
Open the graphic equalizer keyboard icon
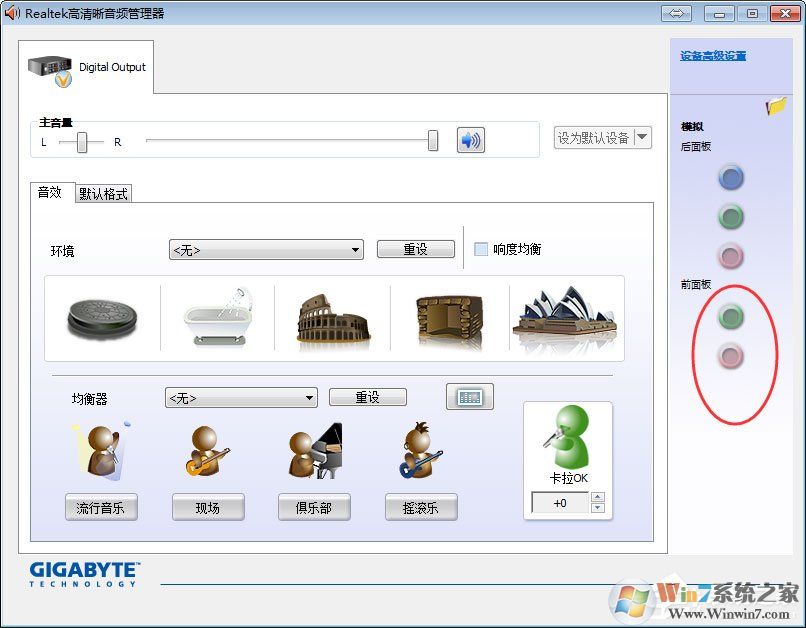[x=468, y=396]
